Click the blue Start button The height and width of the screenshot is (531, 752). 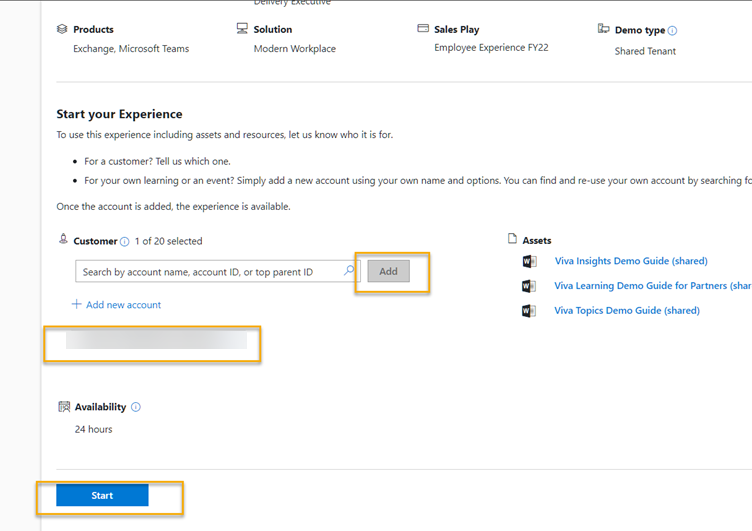point(102,495)
